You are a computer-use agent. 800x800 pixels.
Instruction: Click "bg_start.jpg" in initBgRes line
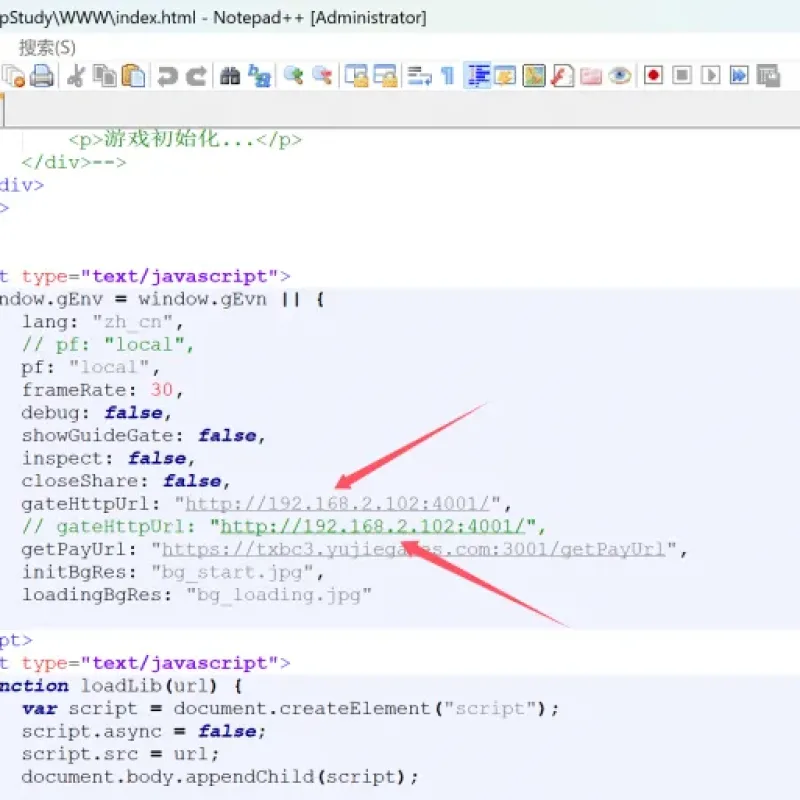(232, 572)
